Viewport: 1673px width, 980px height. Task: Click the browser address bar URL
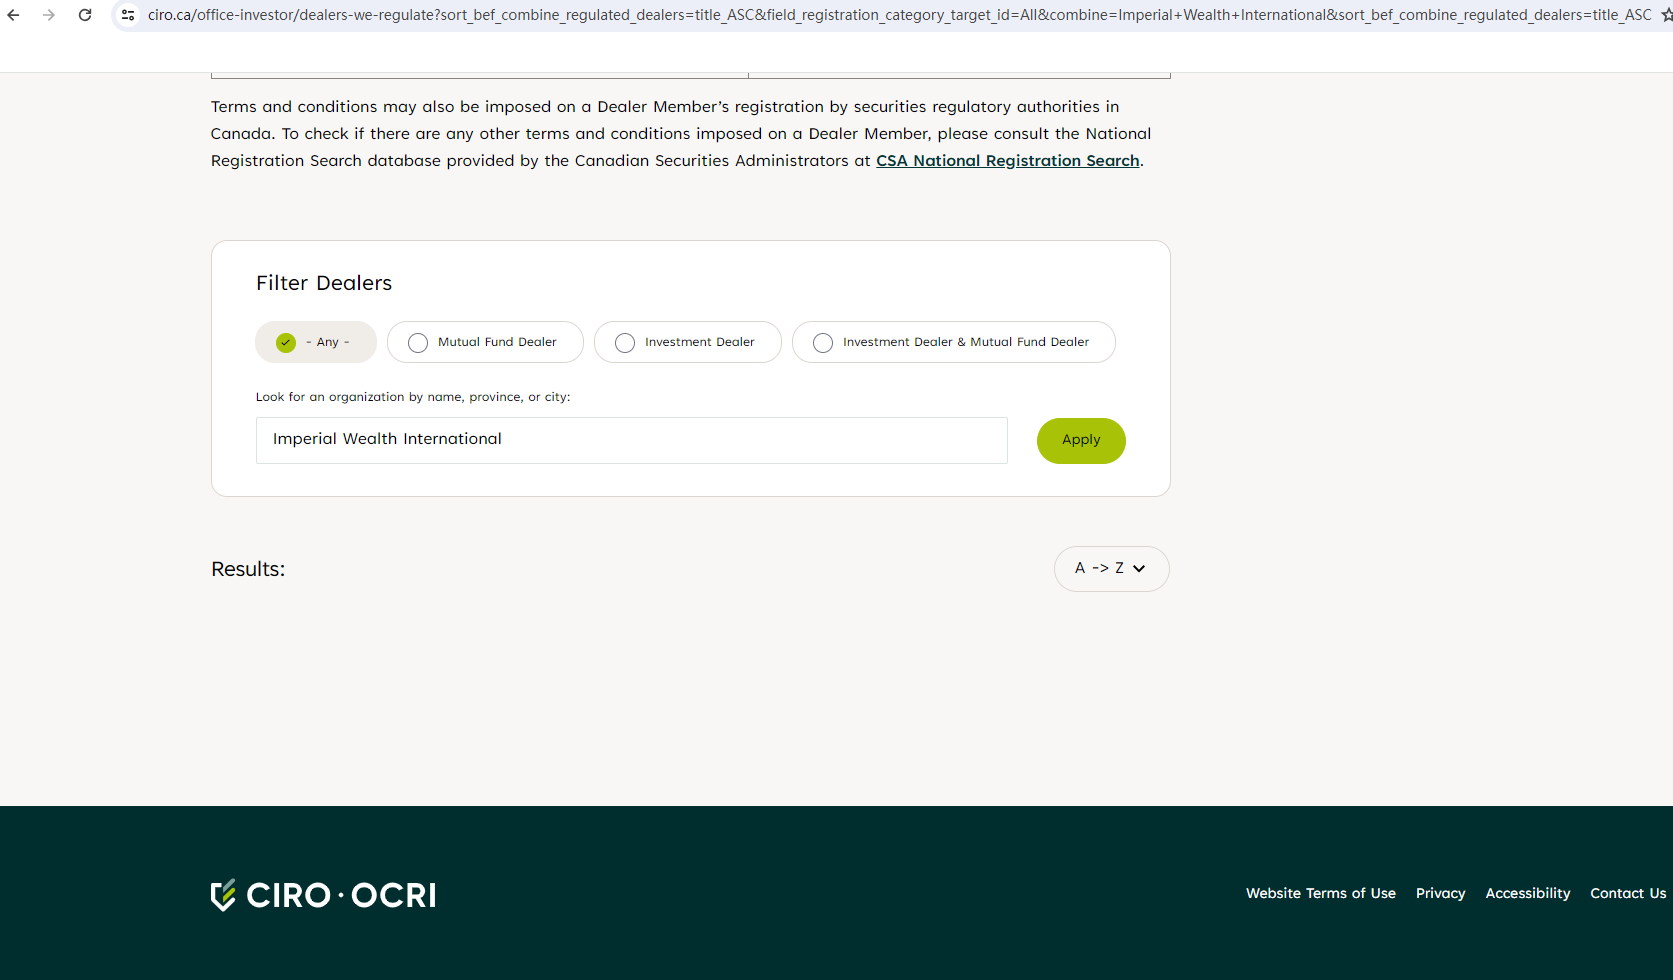pyautogui.click(x=899, y=15)
